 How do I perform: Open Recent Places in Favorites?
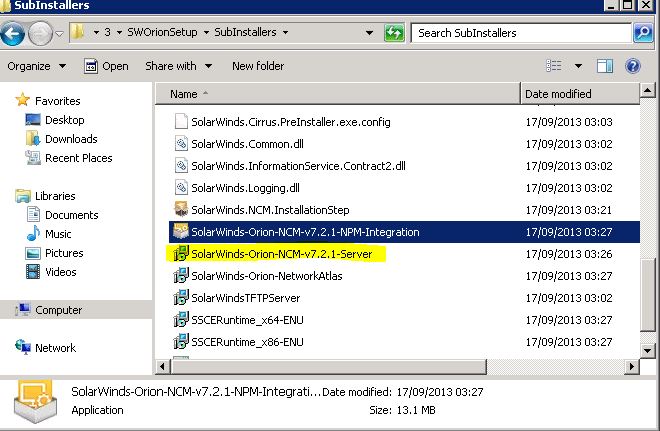[79, 158]
